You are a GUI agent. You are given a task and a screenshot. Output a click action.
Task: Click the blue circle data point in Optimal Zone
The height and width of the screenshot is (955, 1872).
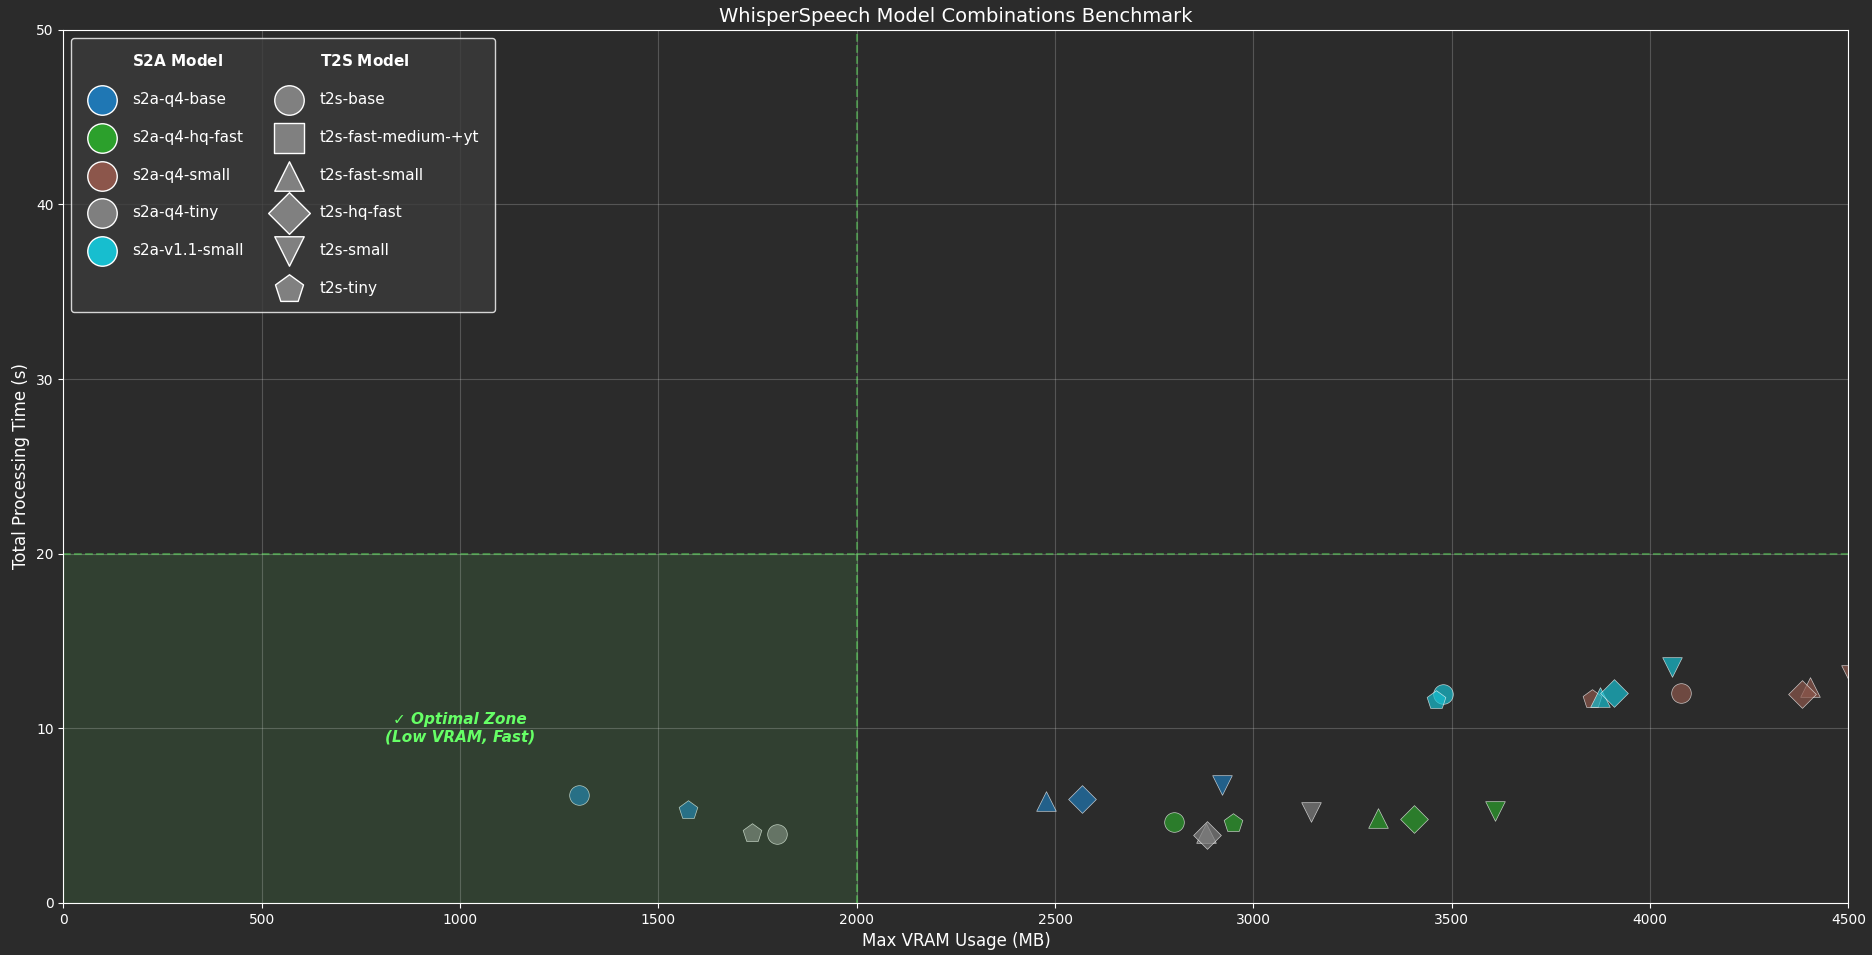point(579,796)
